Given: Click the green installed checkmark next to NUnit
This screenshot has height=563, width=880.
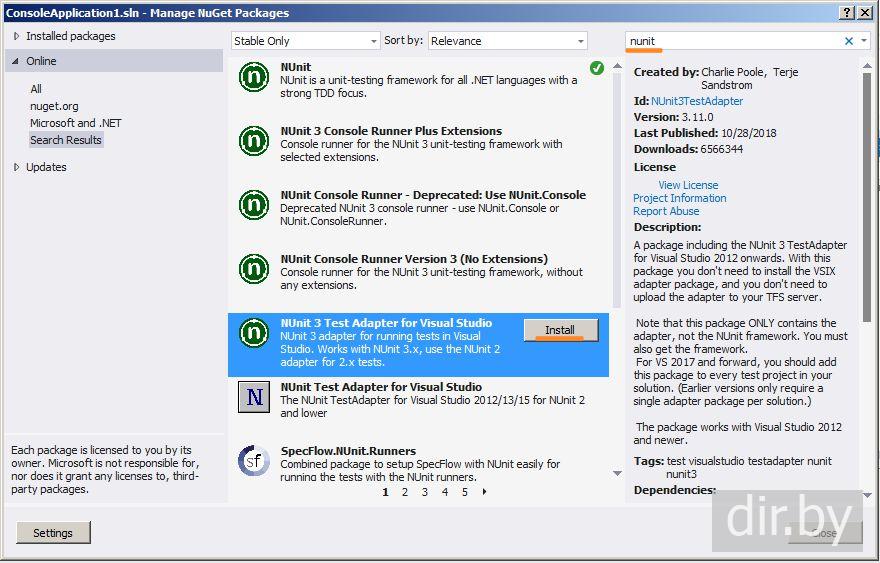Looking at the screenshot, I should 597,68.
